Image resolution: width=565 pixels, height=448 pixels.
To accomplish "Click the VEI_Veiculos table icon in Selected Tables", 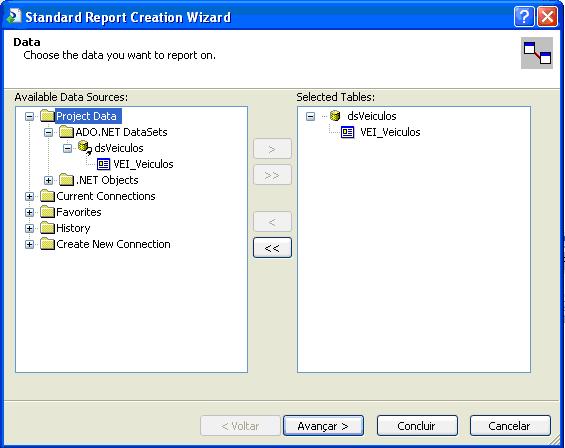I will (x=347, y=132).
